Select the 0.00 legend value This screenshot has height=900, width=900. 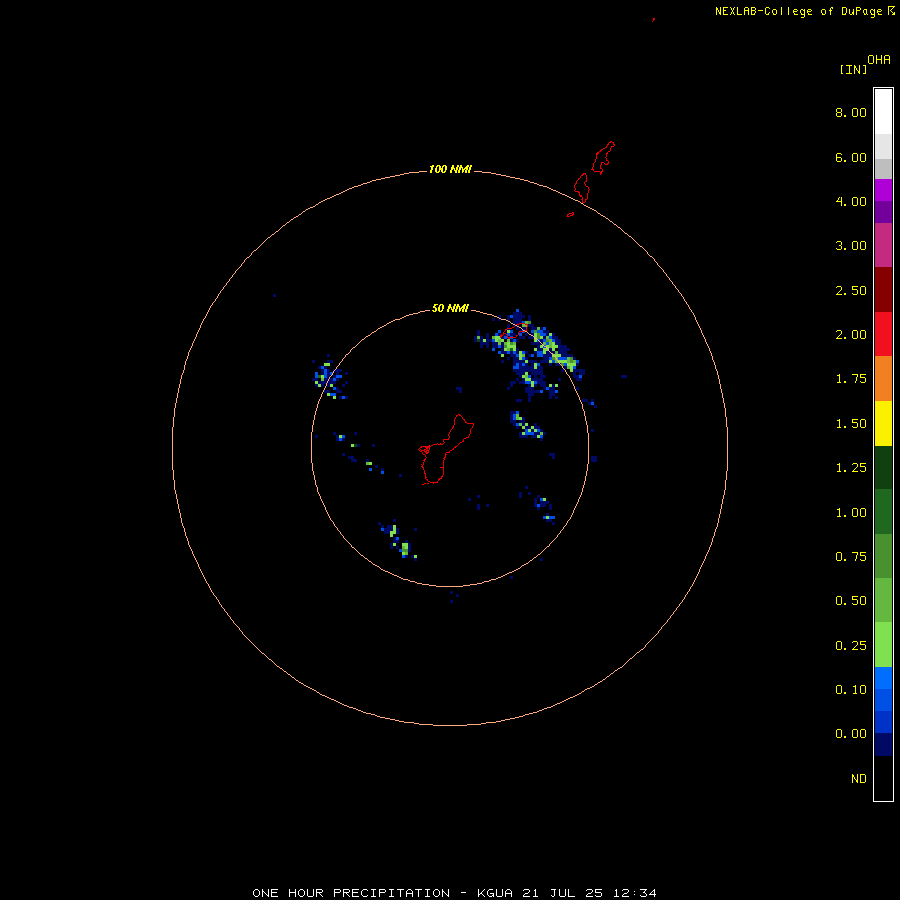(851, 734)
